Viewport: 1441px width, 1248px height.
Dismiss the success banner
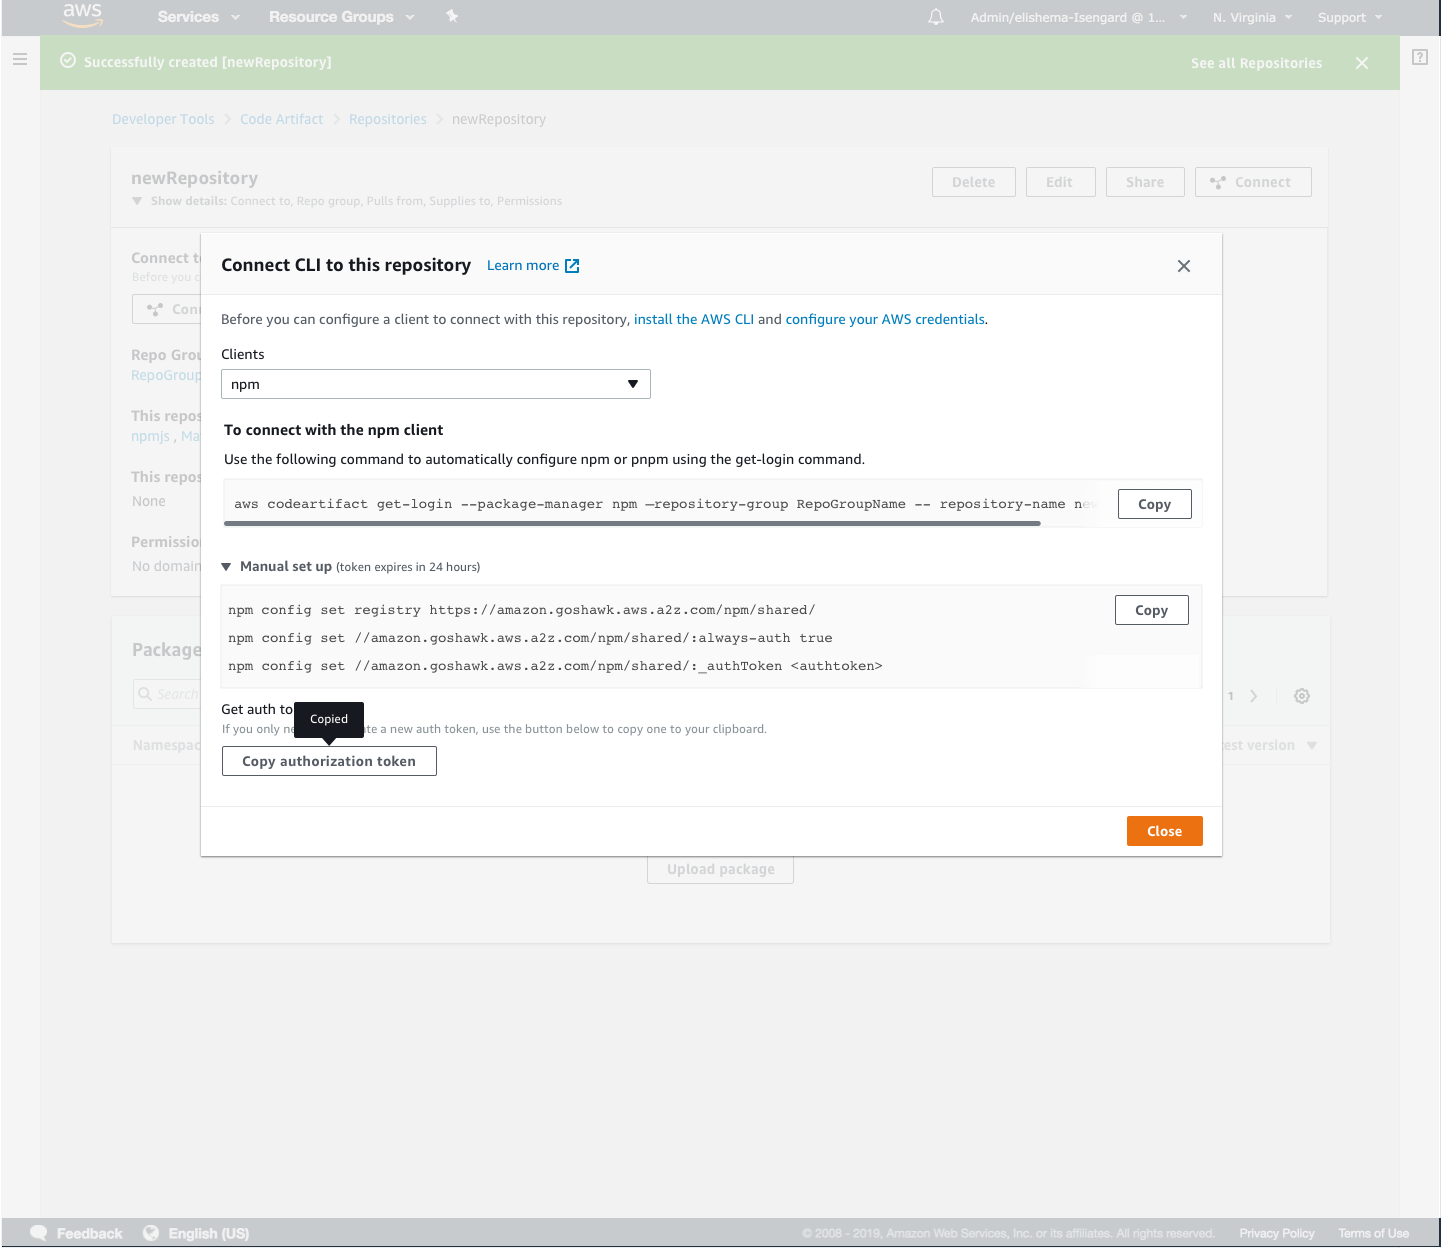click(1362, 63)
